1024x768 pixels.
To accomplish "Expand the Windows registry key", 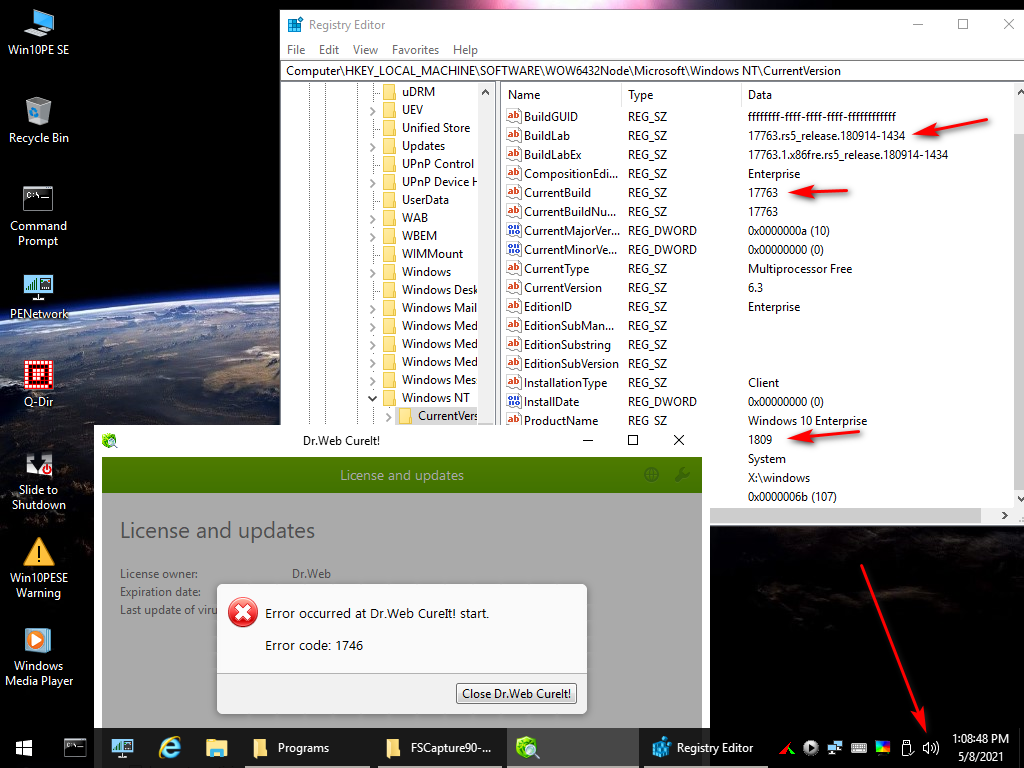I will click(x=373, y=272).
